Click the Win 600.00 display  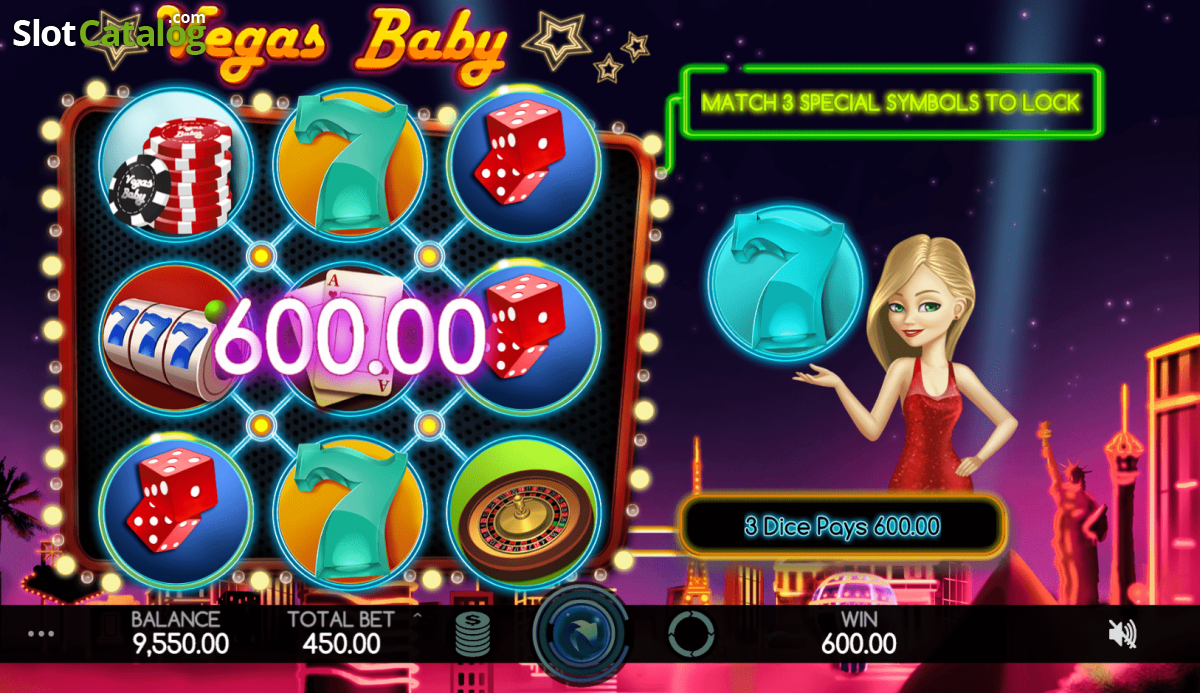tap(859, 632)
